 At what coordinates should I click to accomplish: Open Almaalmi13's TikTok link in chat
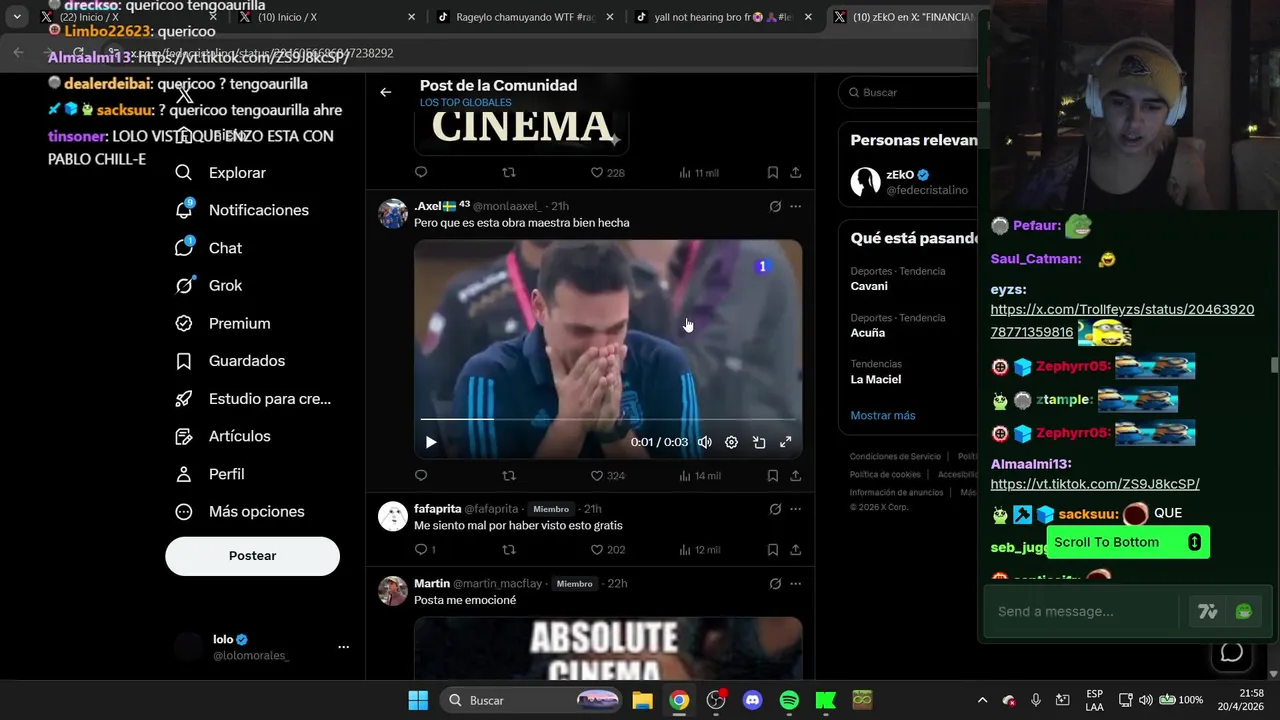click(x=1095, y=484)
